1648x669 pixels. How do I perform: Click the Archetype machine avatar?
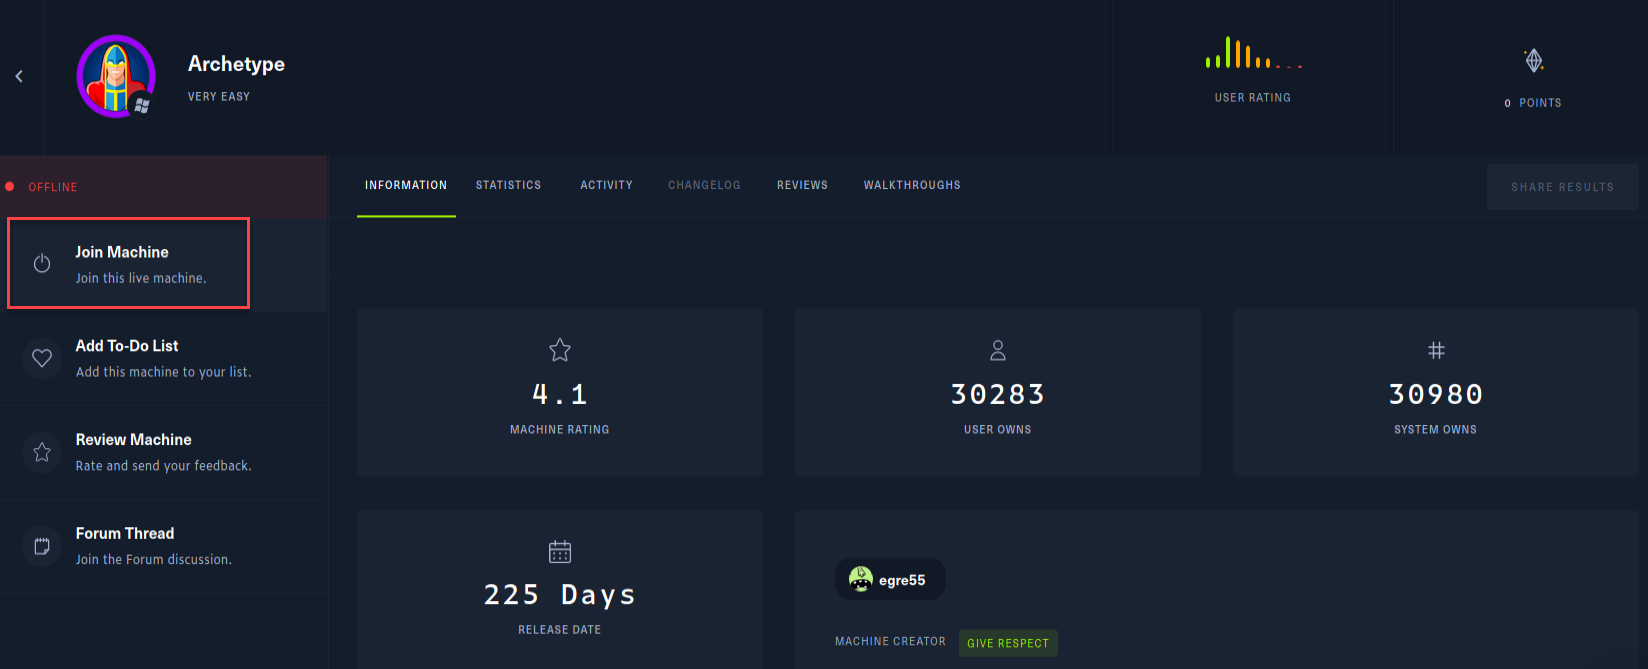[116, 76]
